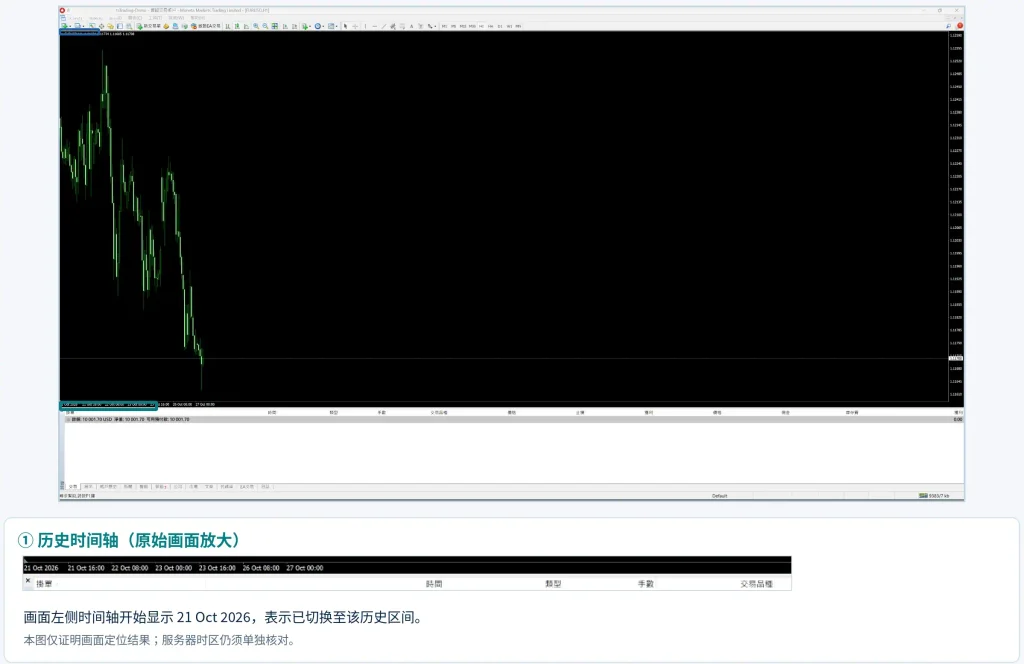Select the 郵箱 terminal tab
This screenshot has height=664, width=1024.
(x=160, y=486)
